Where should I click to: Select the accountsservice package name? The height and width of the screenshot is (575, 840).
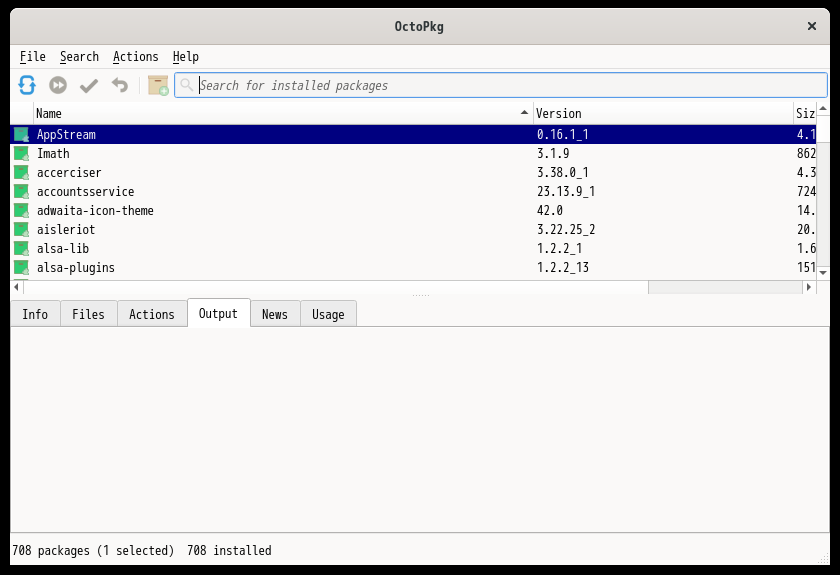[x=85, y=191]
